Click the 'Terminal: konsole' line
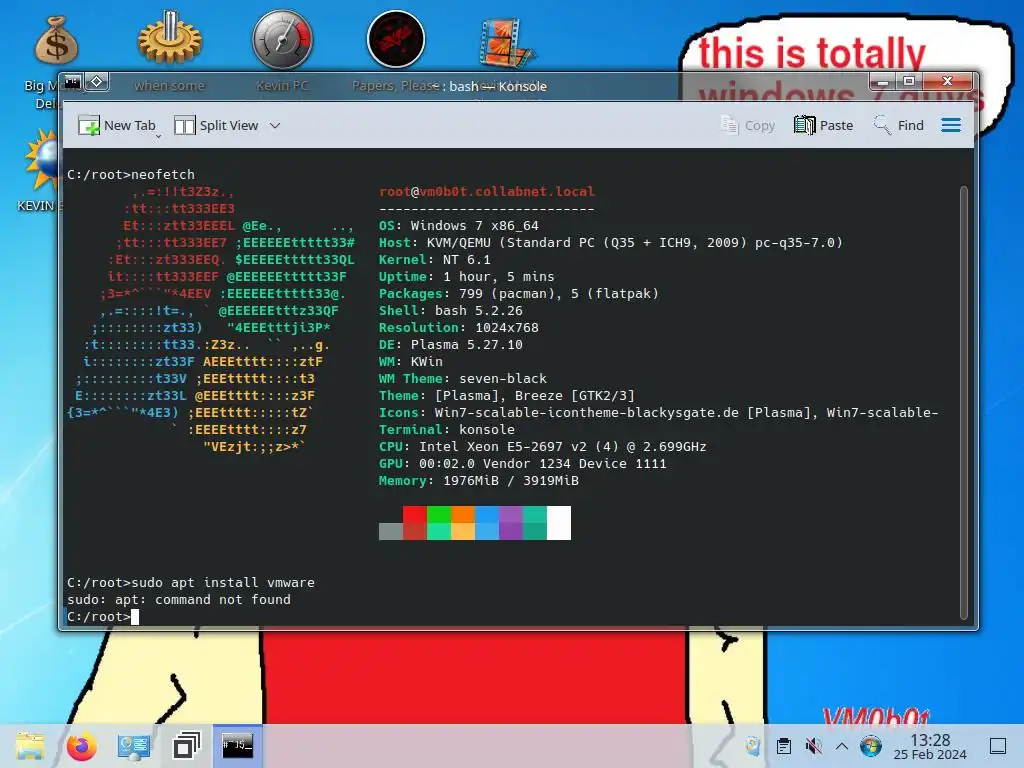 [x=447, y=429]
